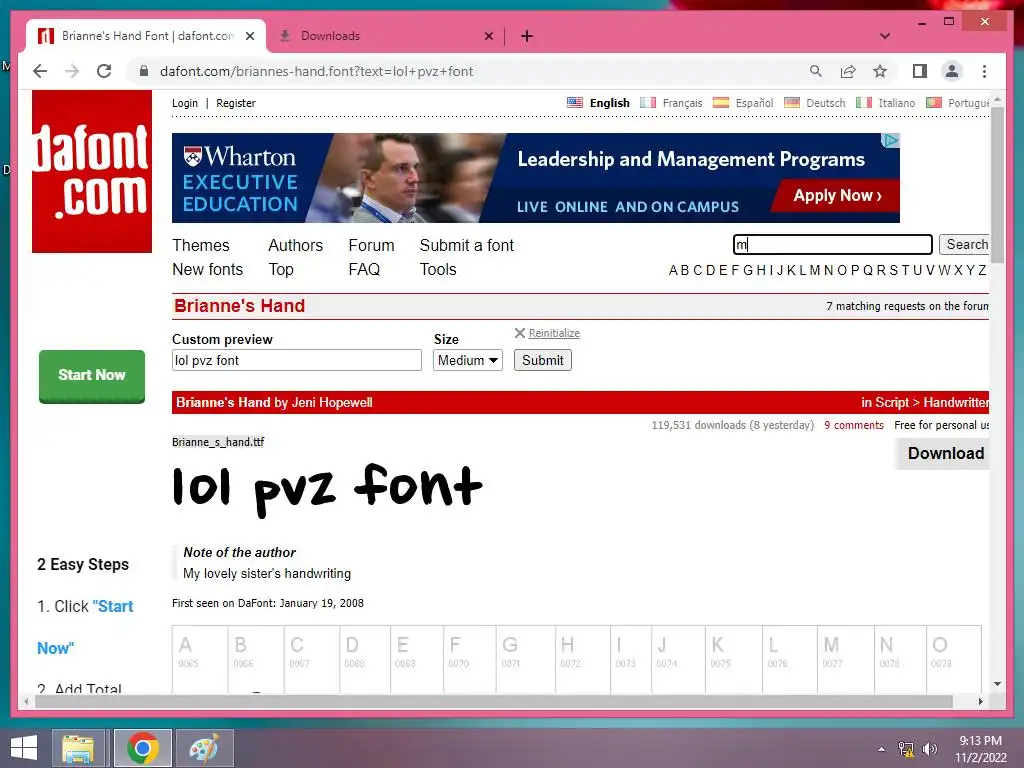The height and width of the screenshot is (768, 1024).
Task: Click the share page icon
Action: [x=848, y=71]
